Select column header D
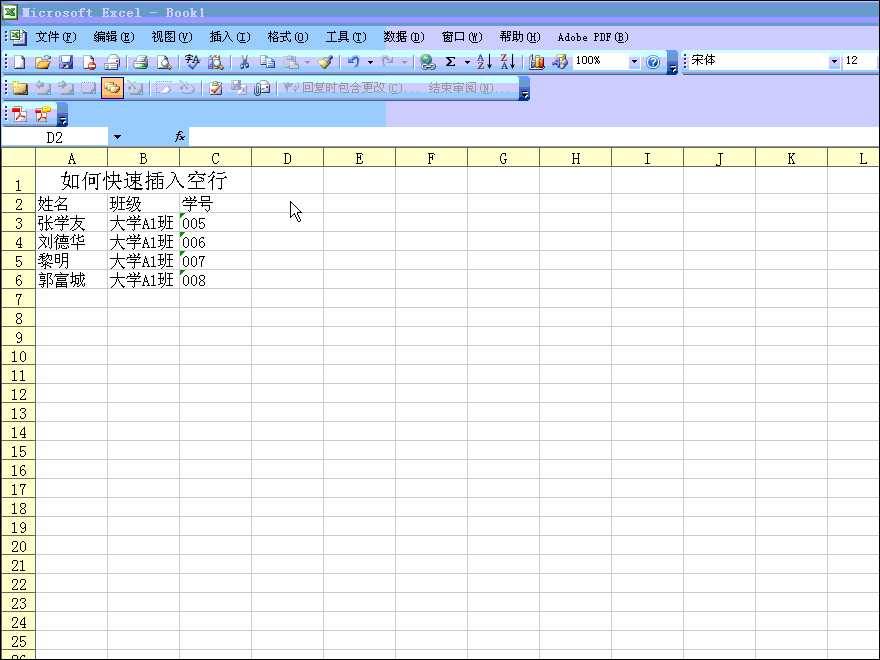880x660 pixels. pos(287,158)
